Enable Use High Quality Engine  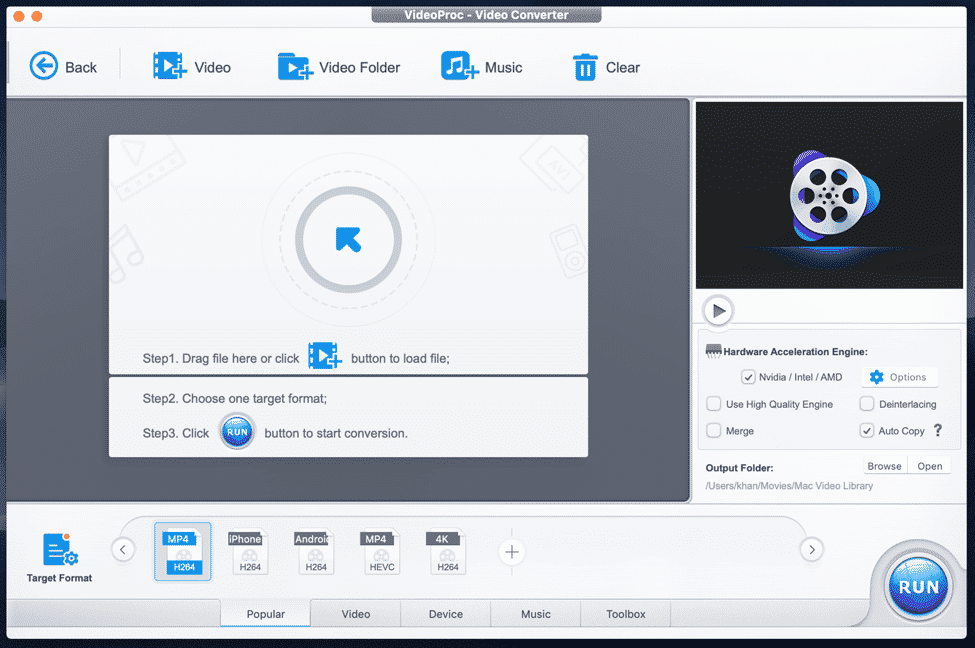tap(715, 404)
